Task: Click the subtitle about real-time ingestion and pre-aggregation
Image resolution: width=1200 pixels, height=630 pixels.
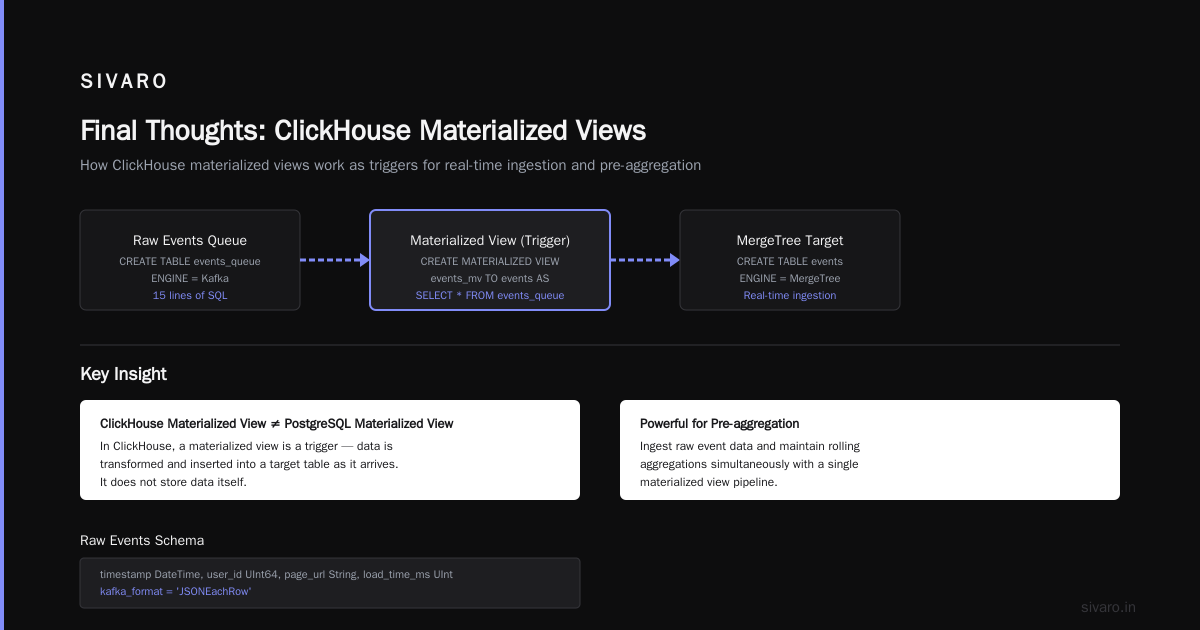Action: 390,165
